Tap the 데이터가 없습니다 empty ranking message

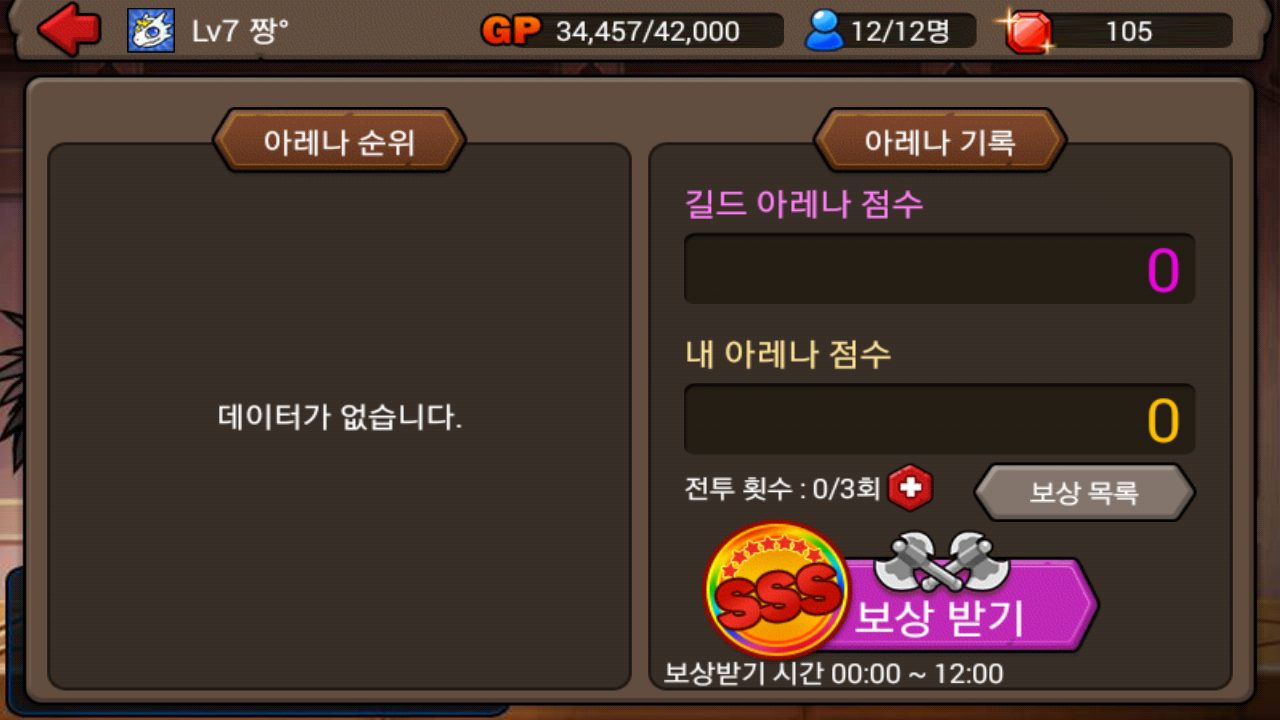340,417
